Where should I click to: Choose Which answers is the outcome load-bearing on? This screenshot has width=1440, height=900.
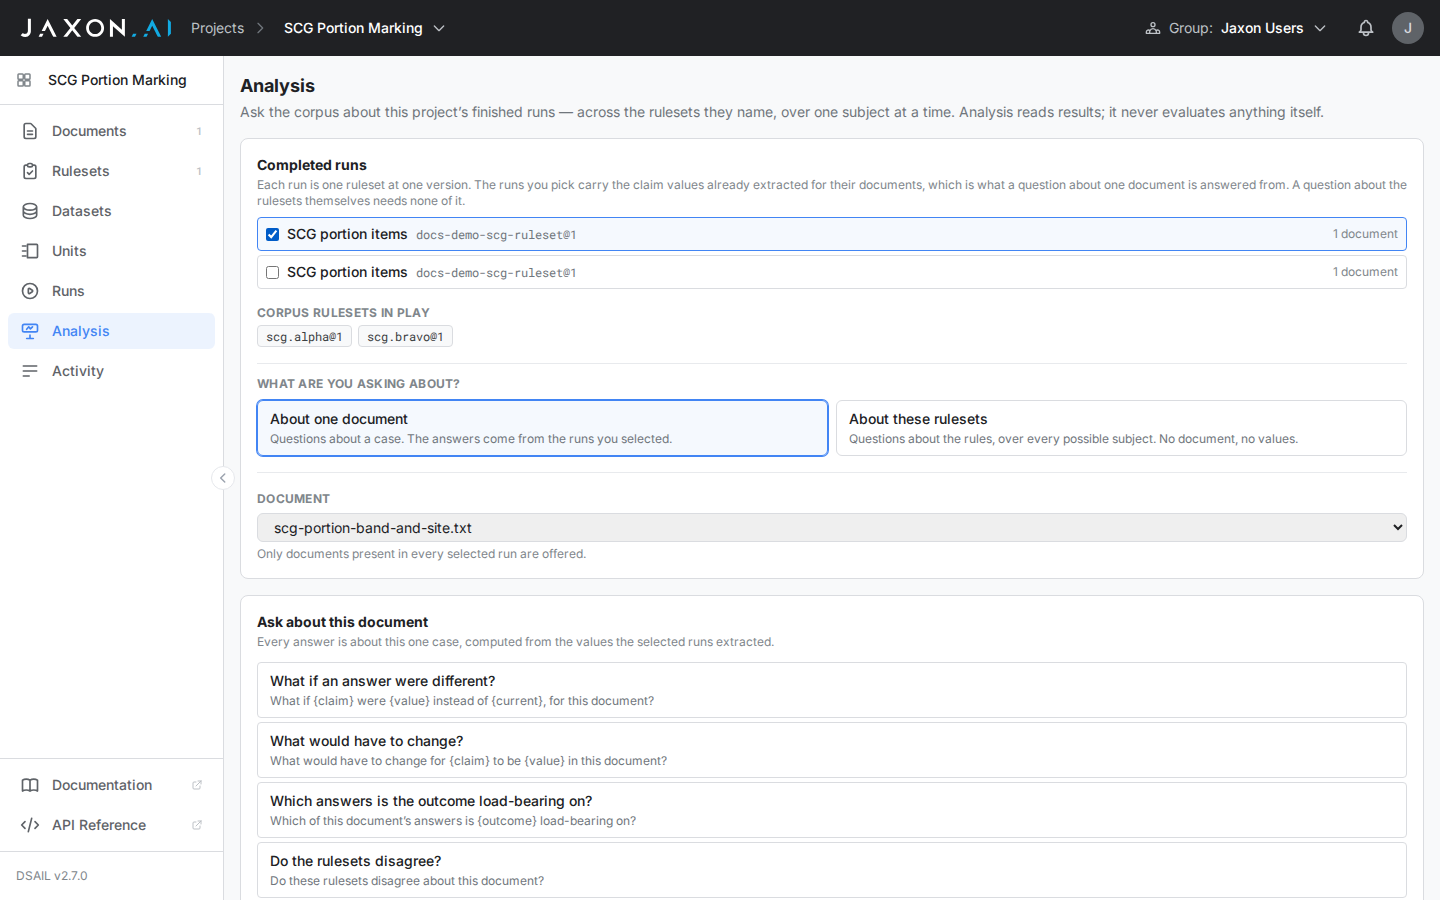click(x=832, y=810)
